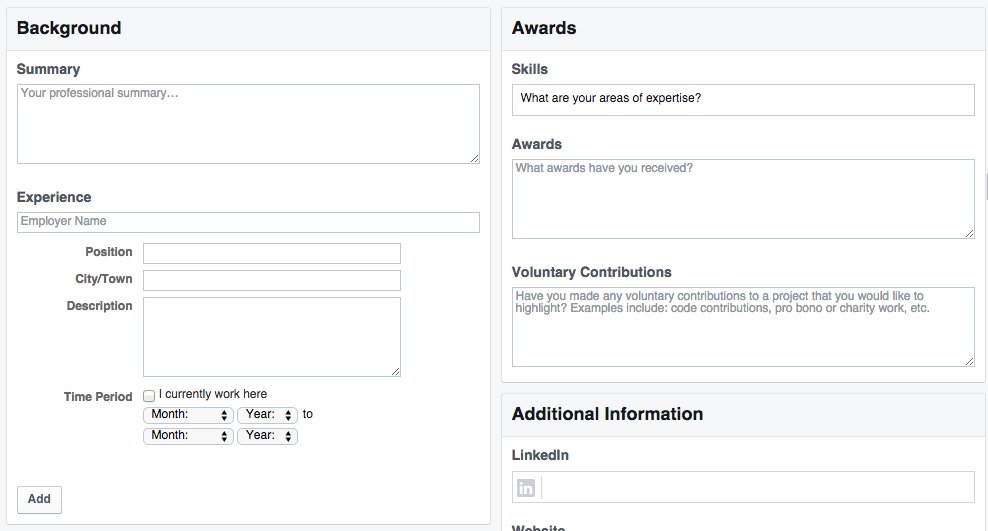Click the Description textarea resize handle
This screenshot has width=988, height=531.
[x=395, y=371]
